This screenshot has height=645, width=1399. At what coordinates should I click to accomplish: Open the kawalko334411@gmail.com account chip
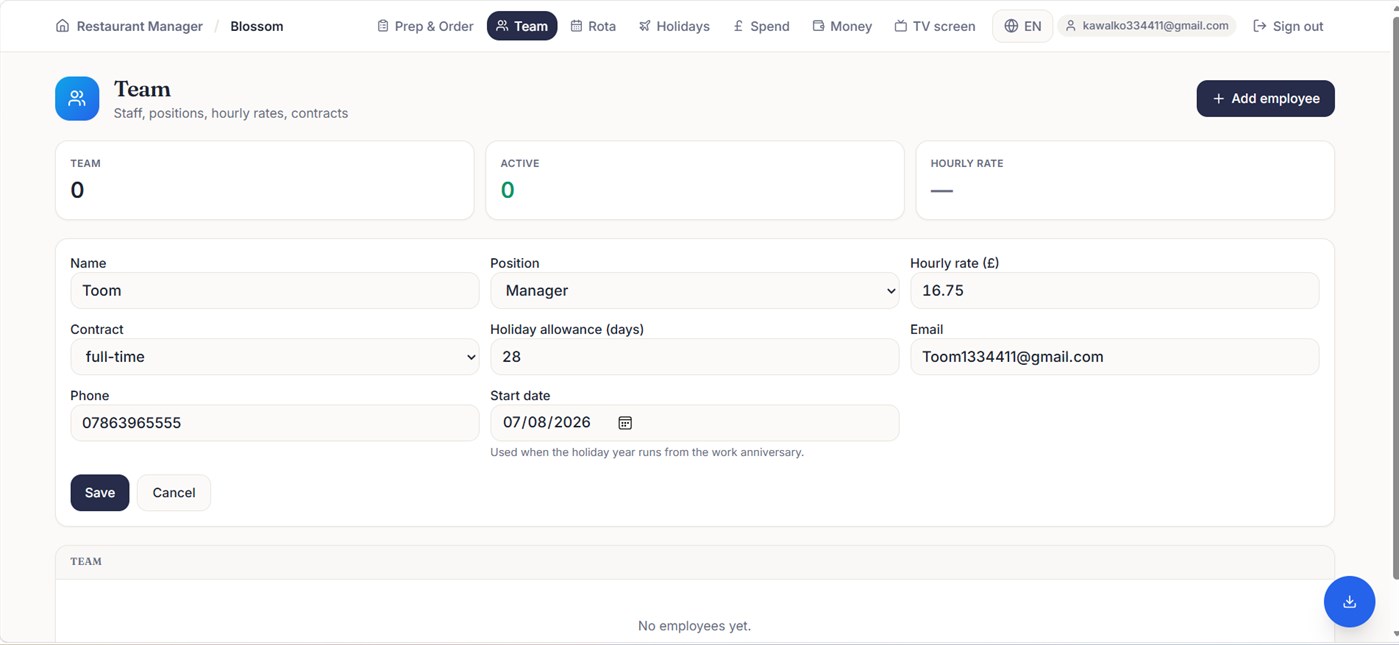(1147, 26)
